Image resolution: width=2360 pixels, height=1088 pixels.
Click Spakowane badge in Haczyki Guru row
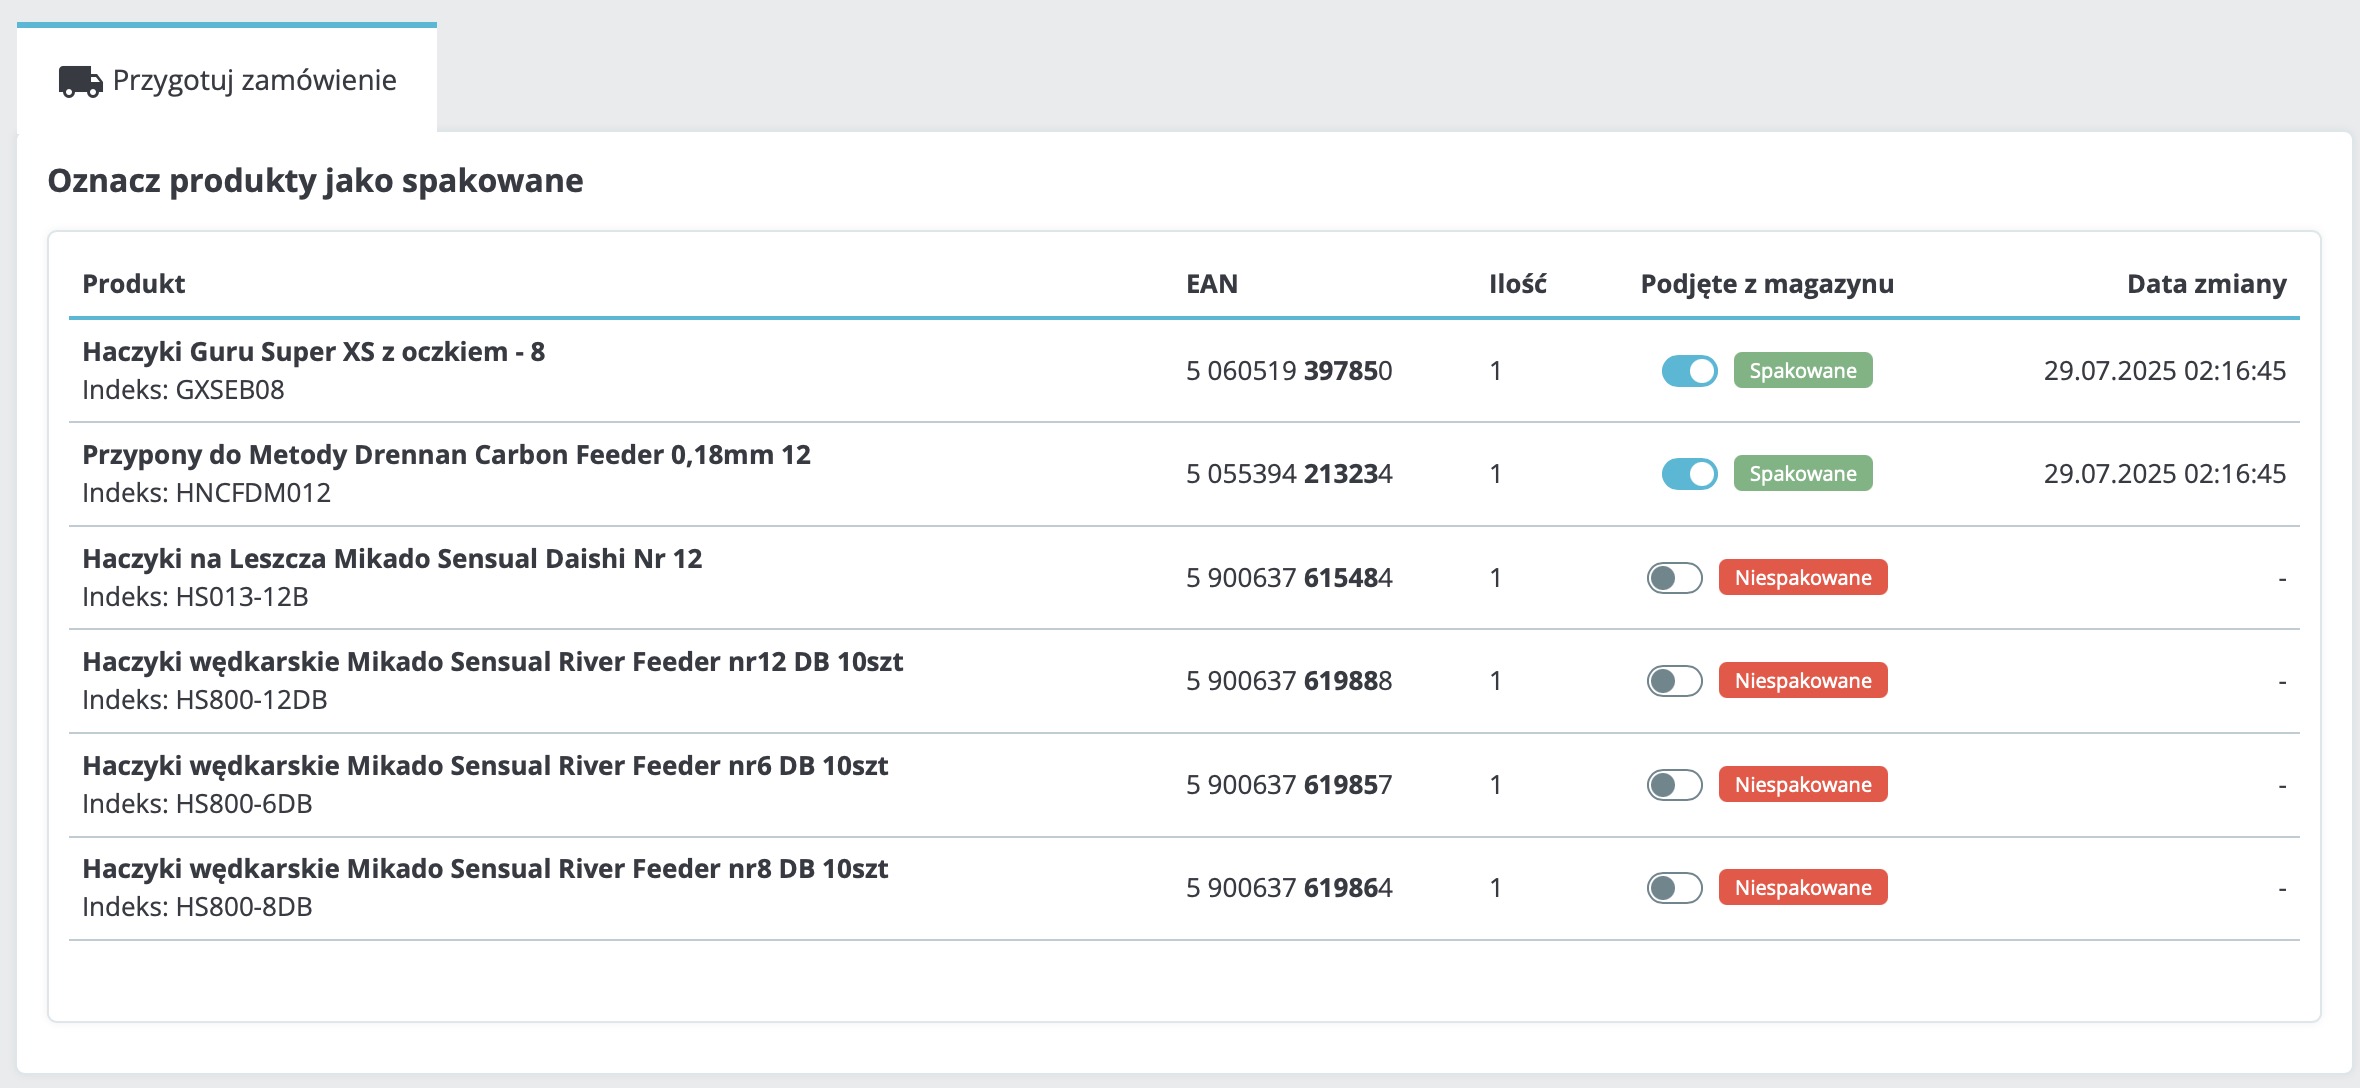coord(1803,371)
